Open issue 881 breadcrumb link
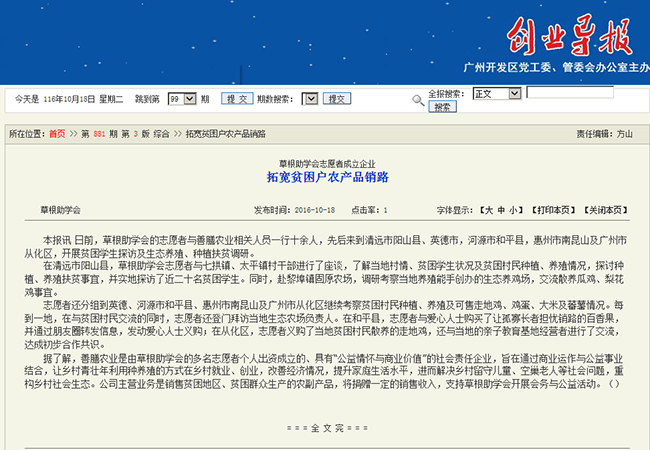Screen dimensions: 650x450 pos(99,133)
